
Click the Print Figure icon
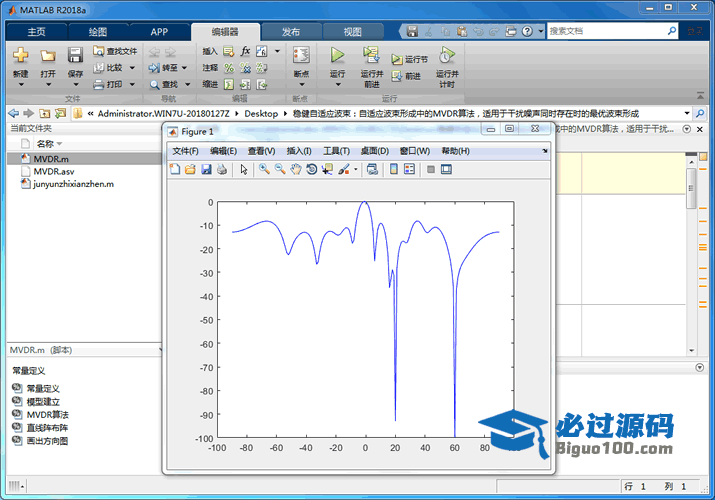coord(222,170)
